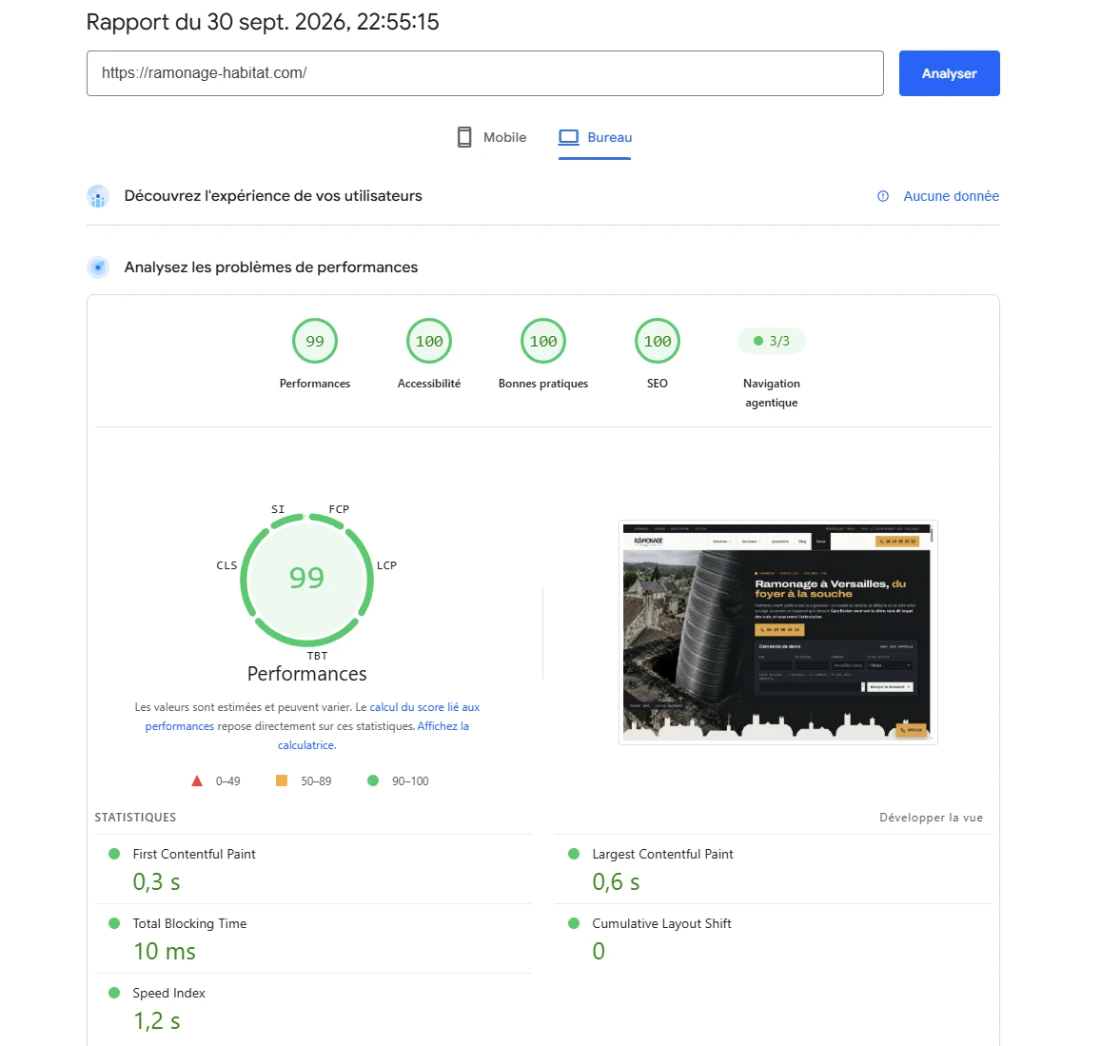This screenshot has height=1046, width=1100.
Task: Expand with Développer la vue
Action: coord(931,818)
